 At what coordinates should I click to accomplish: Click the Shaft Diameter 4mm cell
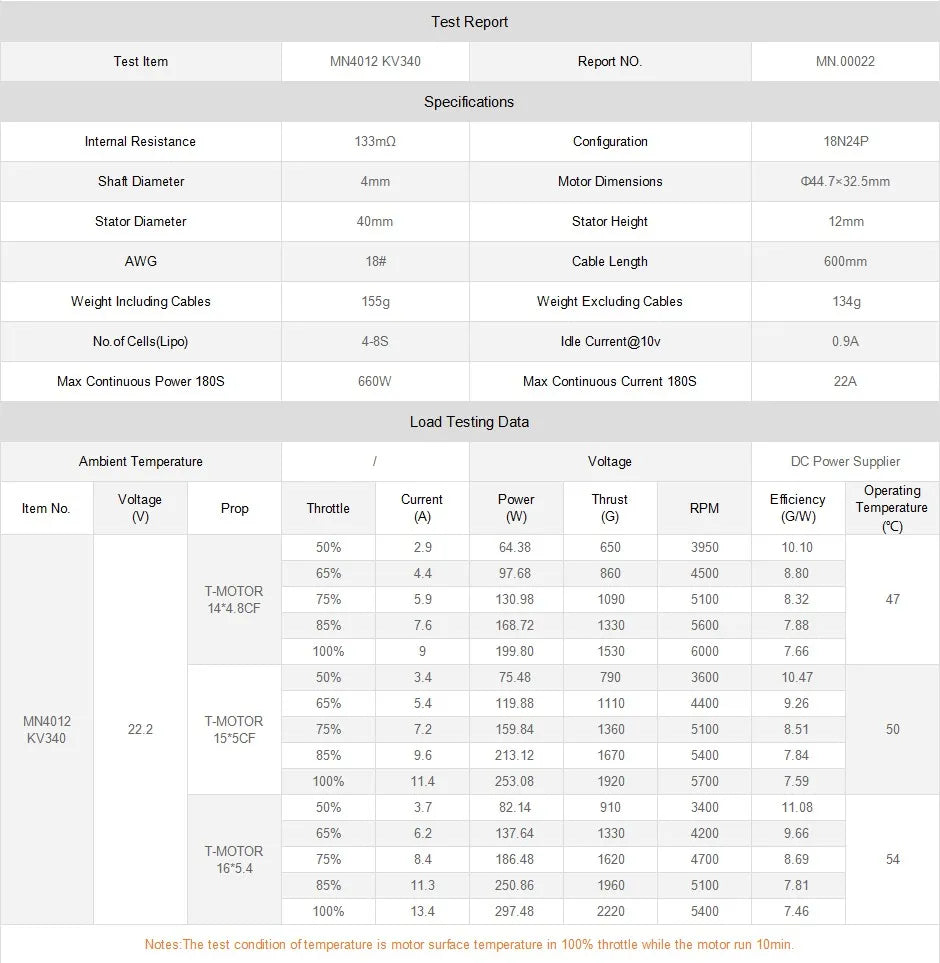(375, 181)
